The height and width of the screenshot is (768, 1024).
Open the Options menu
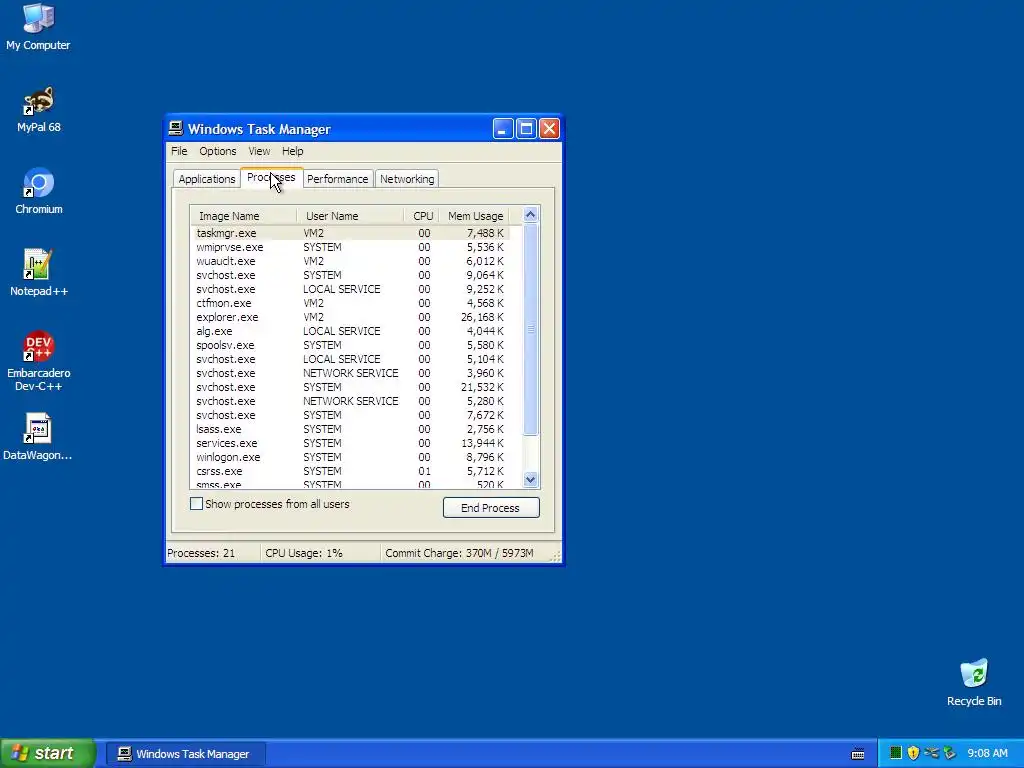click(x=217, y=151)
